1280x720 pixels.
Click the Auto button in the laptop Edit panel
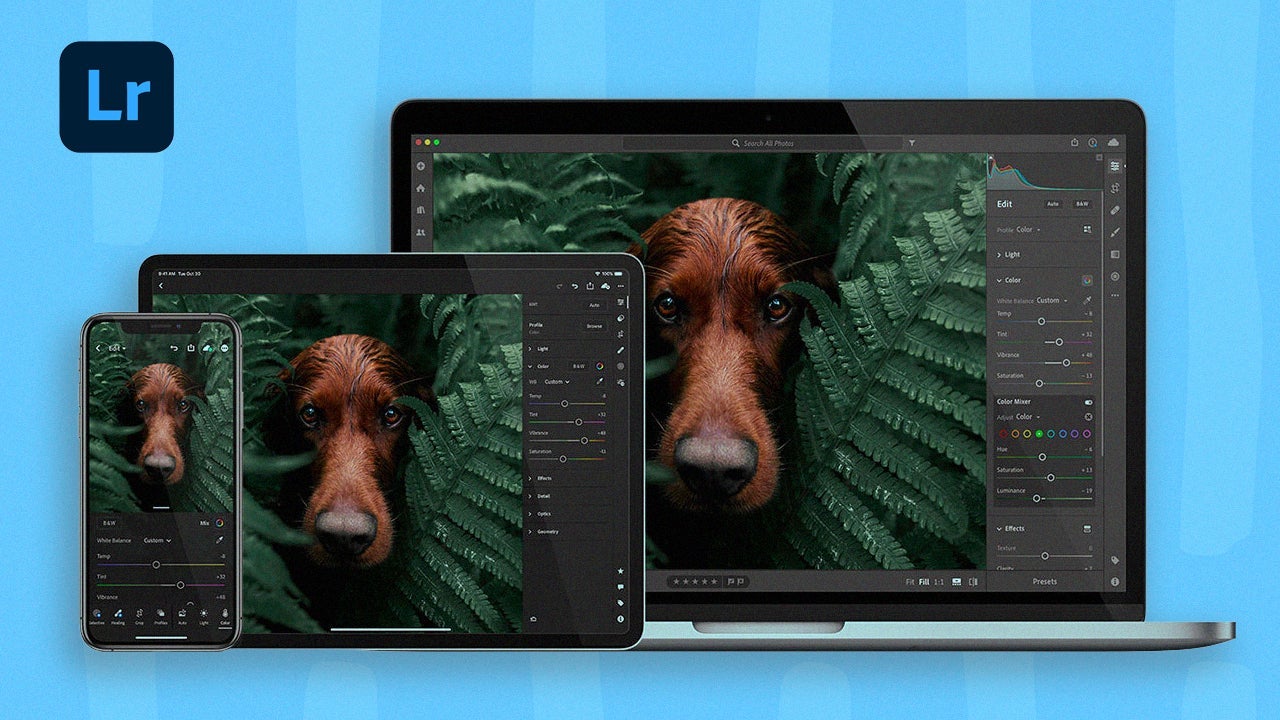pos(1053,204)
